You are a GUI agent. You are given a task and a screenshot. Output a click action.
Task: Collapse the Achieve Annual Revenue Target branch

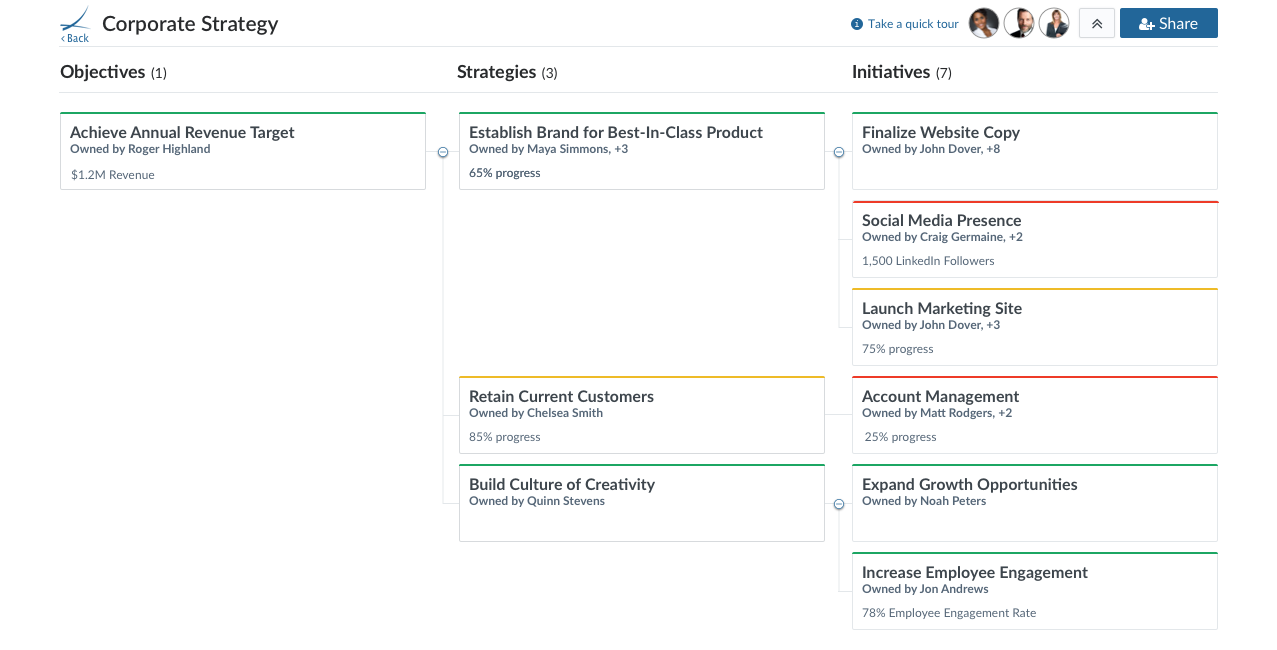coord(443,152)
